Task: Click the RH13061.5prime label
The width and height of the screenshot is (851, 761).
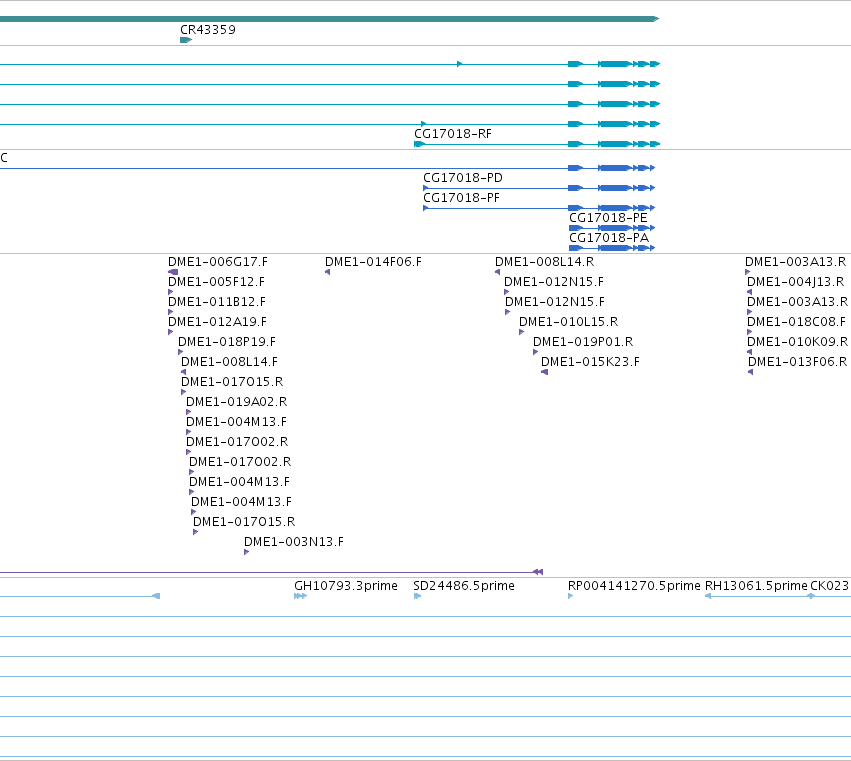Action: click(756, 586)
